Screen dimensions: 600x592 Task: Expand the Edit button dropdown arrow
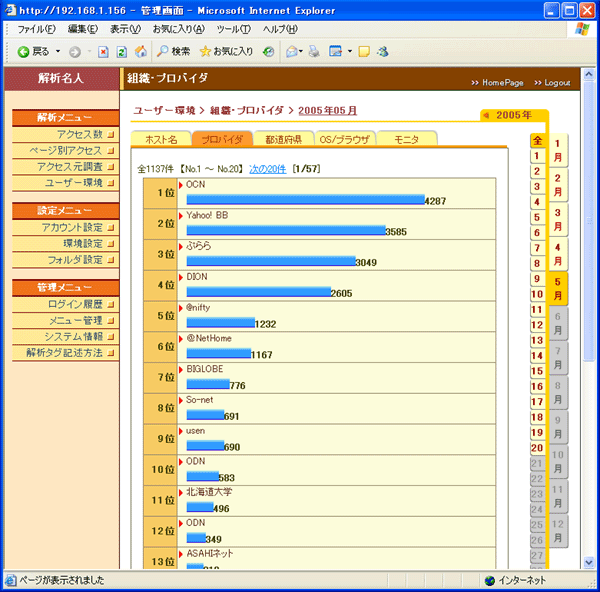[350, 51]
